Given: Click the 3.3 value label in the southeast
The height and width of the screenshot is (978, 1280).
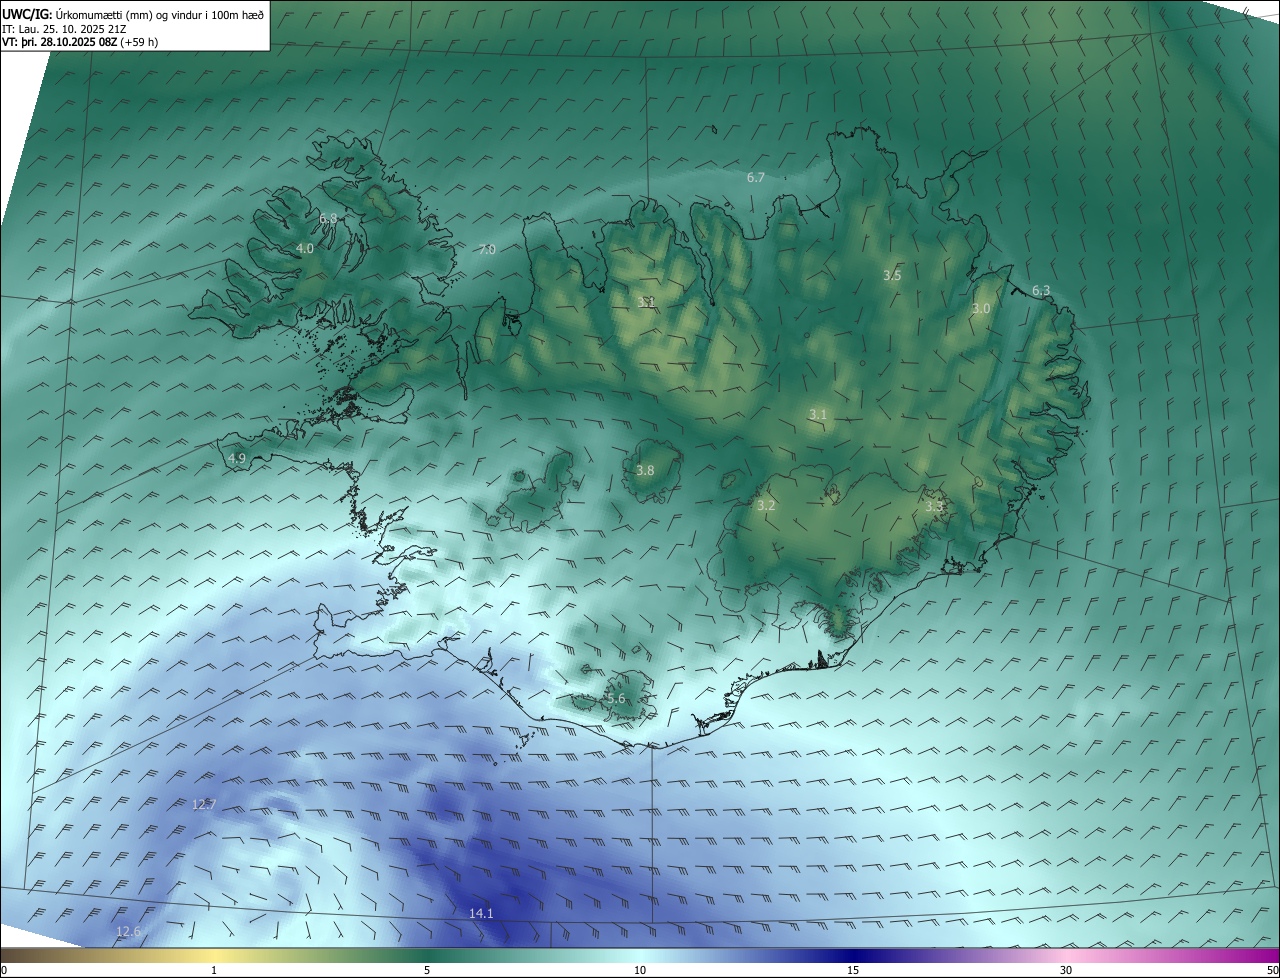Looking at the screenshot, I should coord(934,507).
